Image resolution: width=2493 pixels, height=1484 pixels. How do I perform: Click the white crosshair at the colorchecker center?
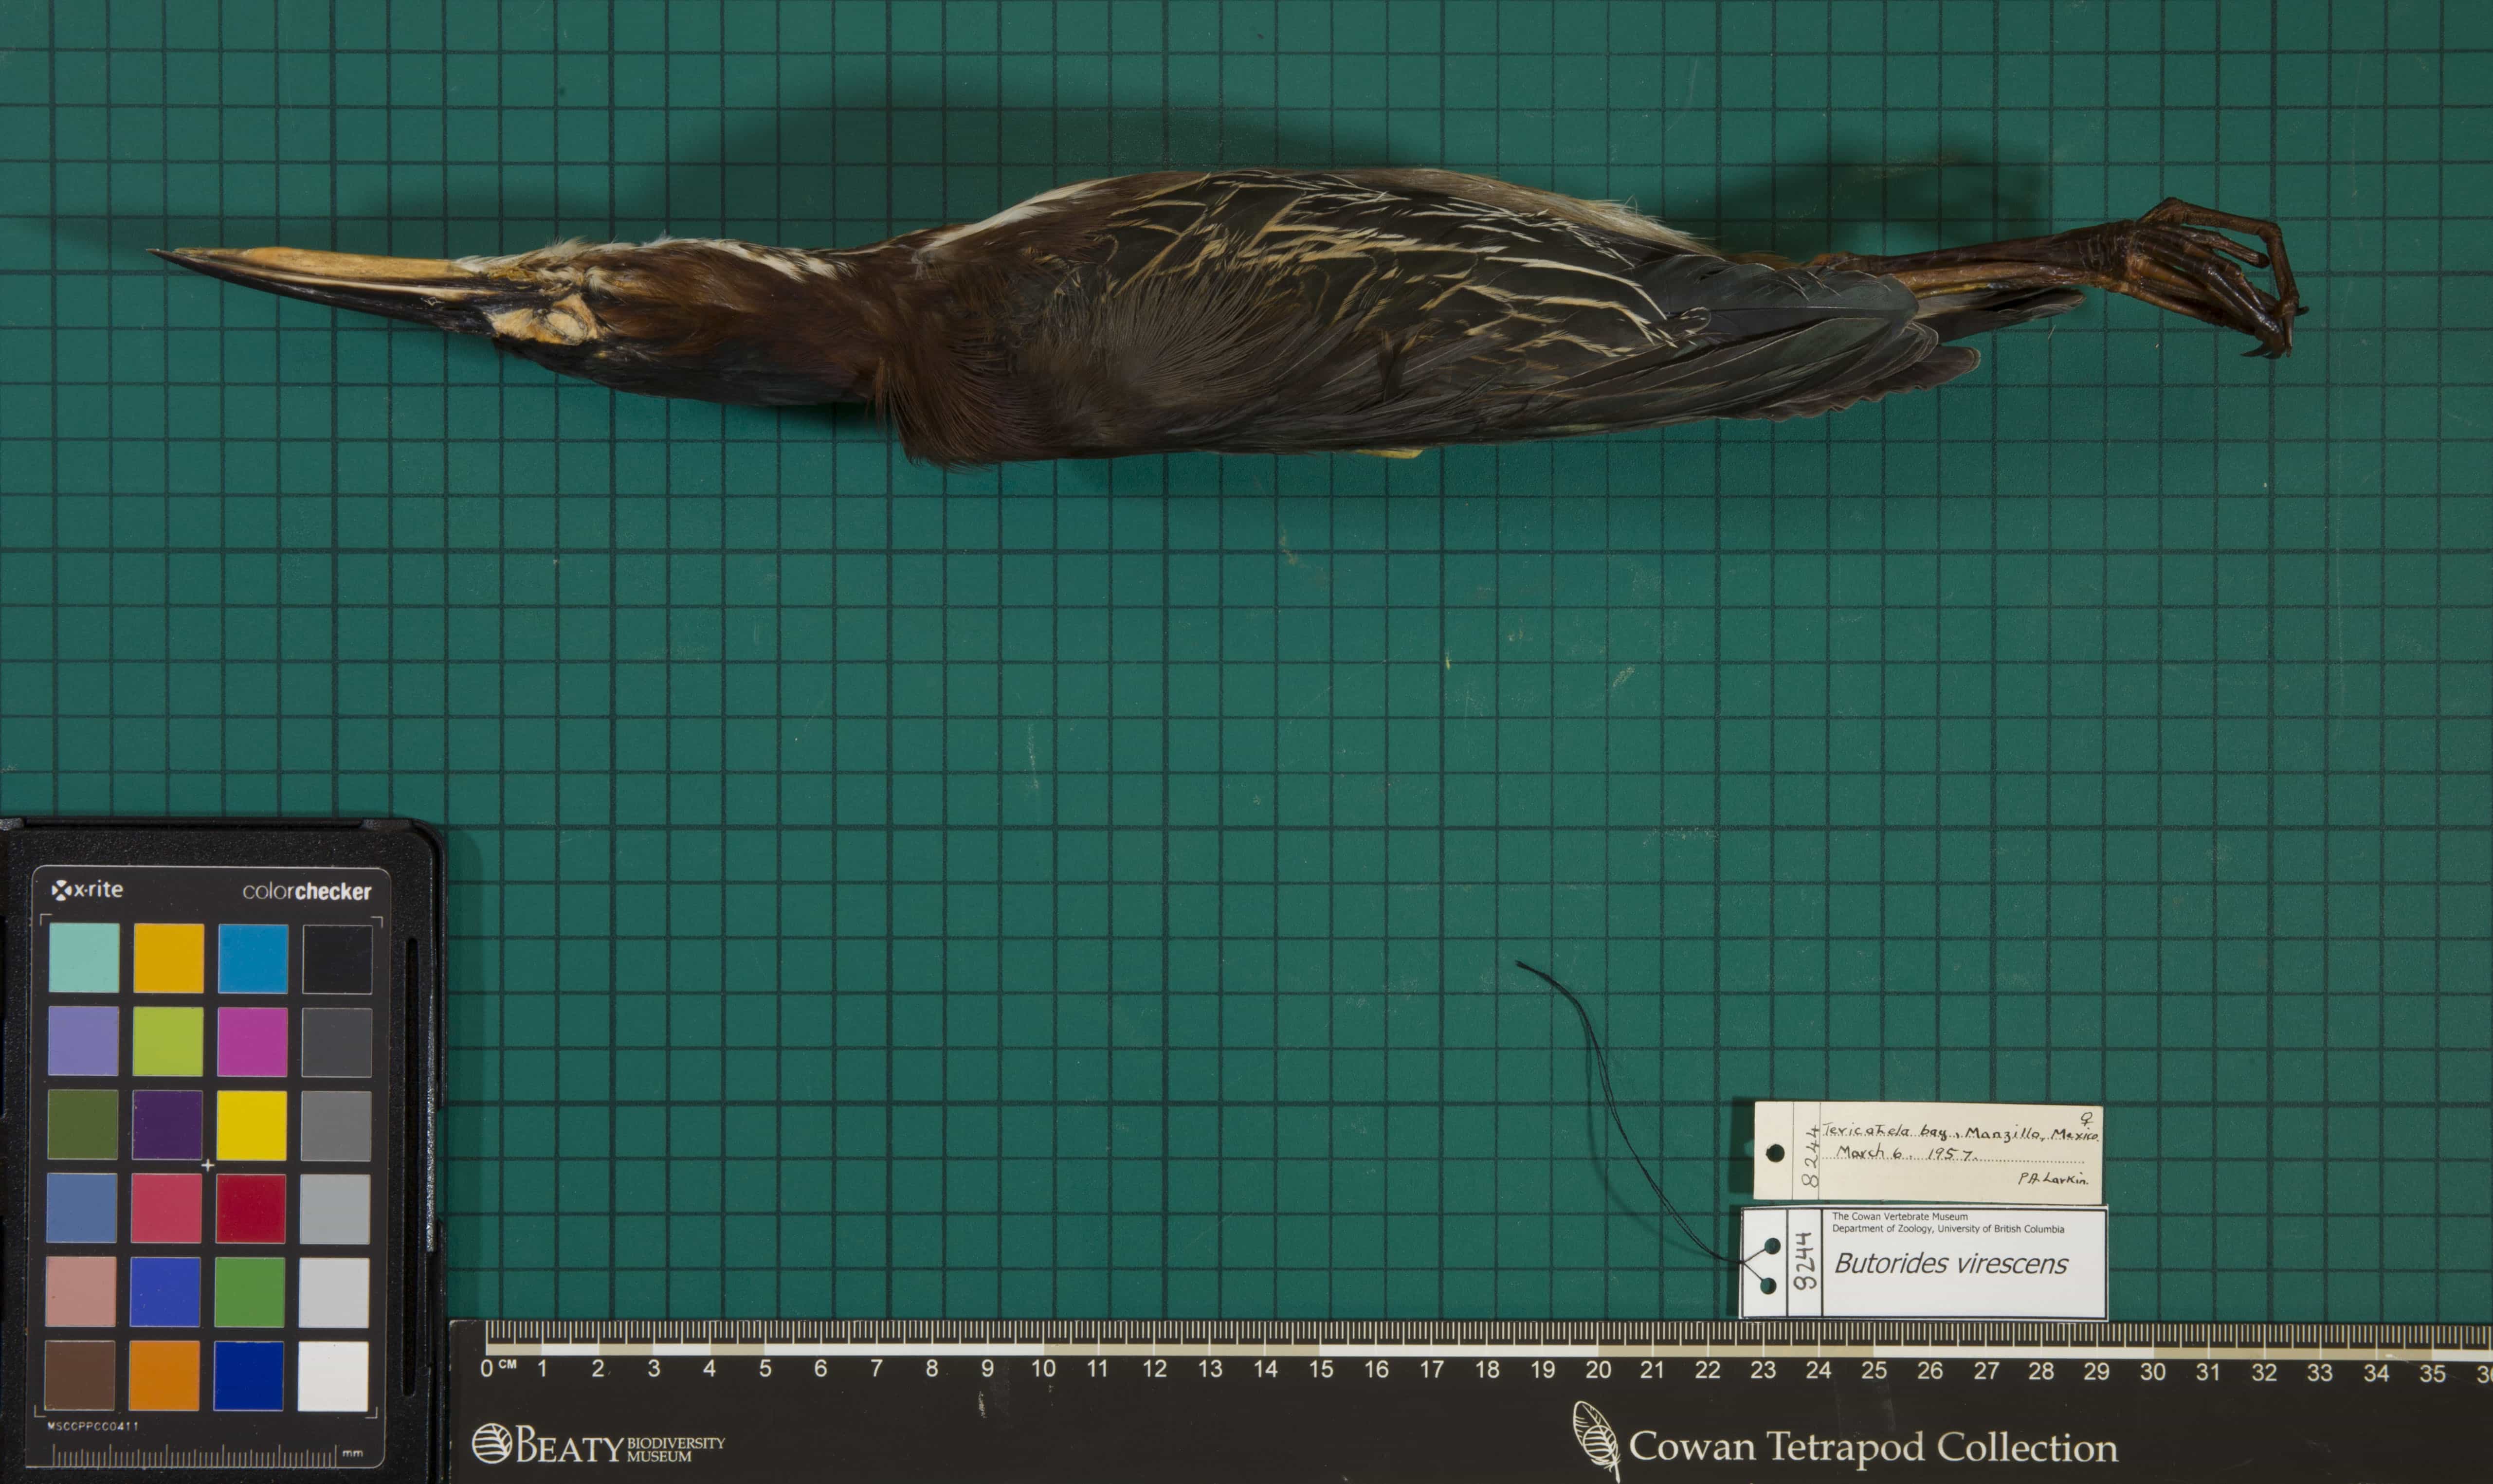[208, 1165]
